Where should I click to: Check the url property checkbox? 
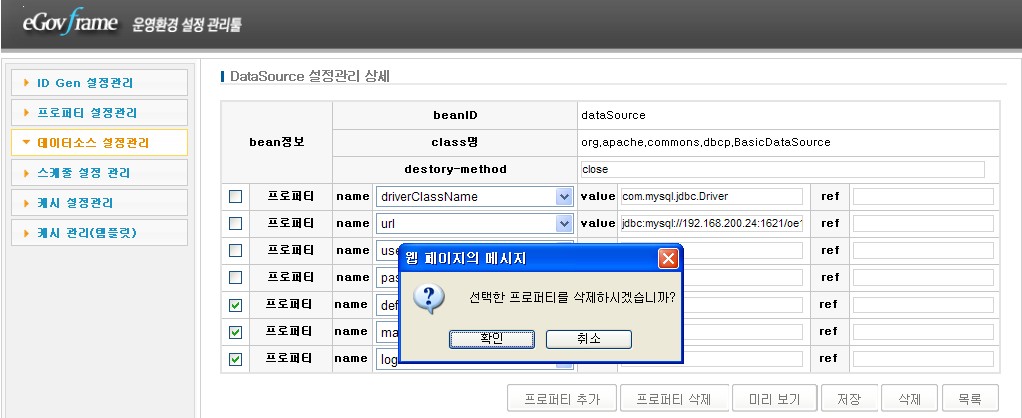point(236,224)
